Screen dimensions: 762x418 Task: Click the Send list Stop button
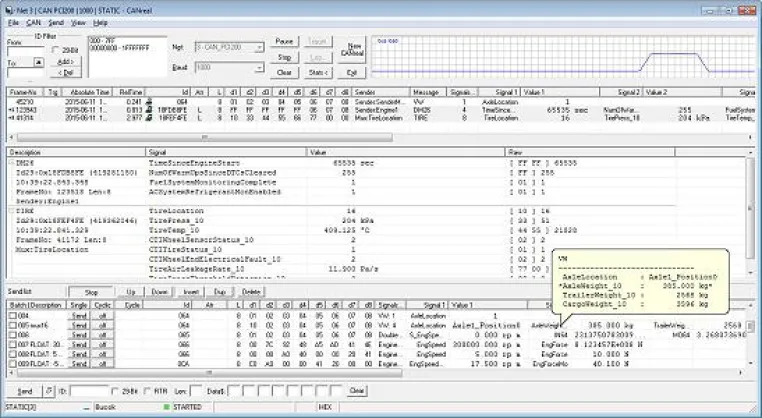click(x=91, y=292)
